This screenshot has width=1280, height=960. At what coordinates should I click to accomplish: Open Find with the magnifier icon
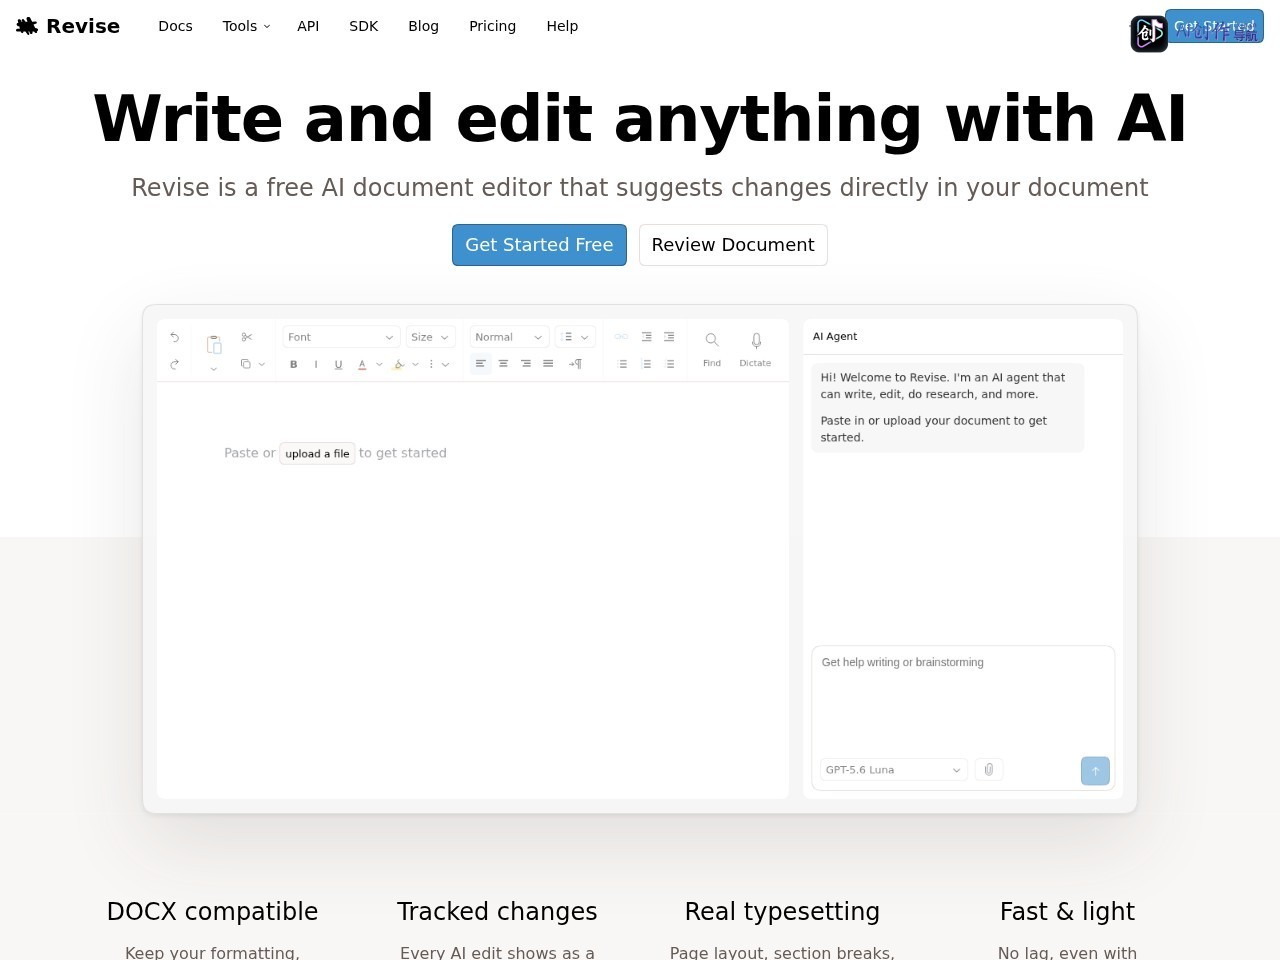712,350
